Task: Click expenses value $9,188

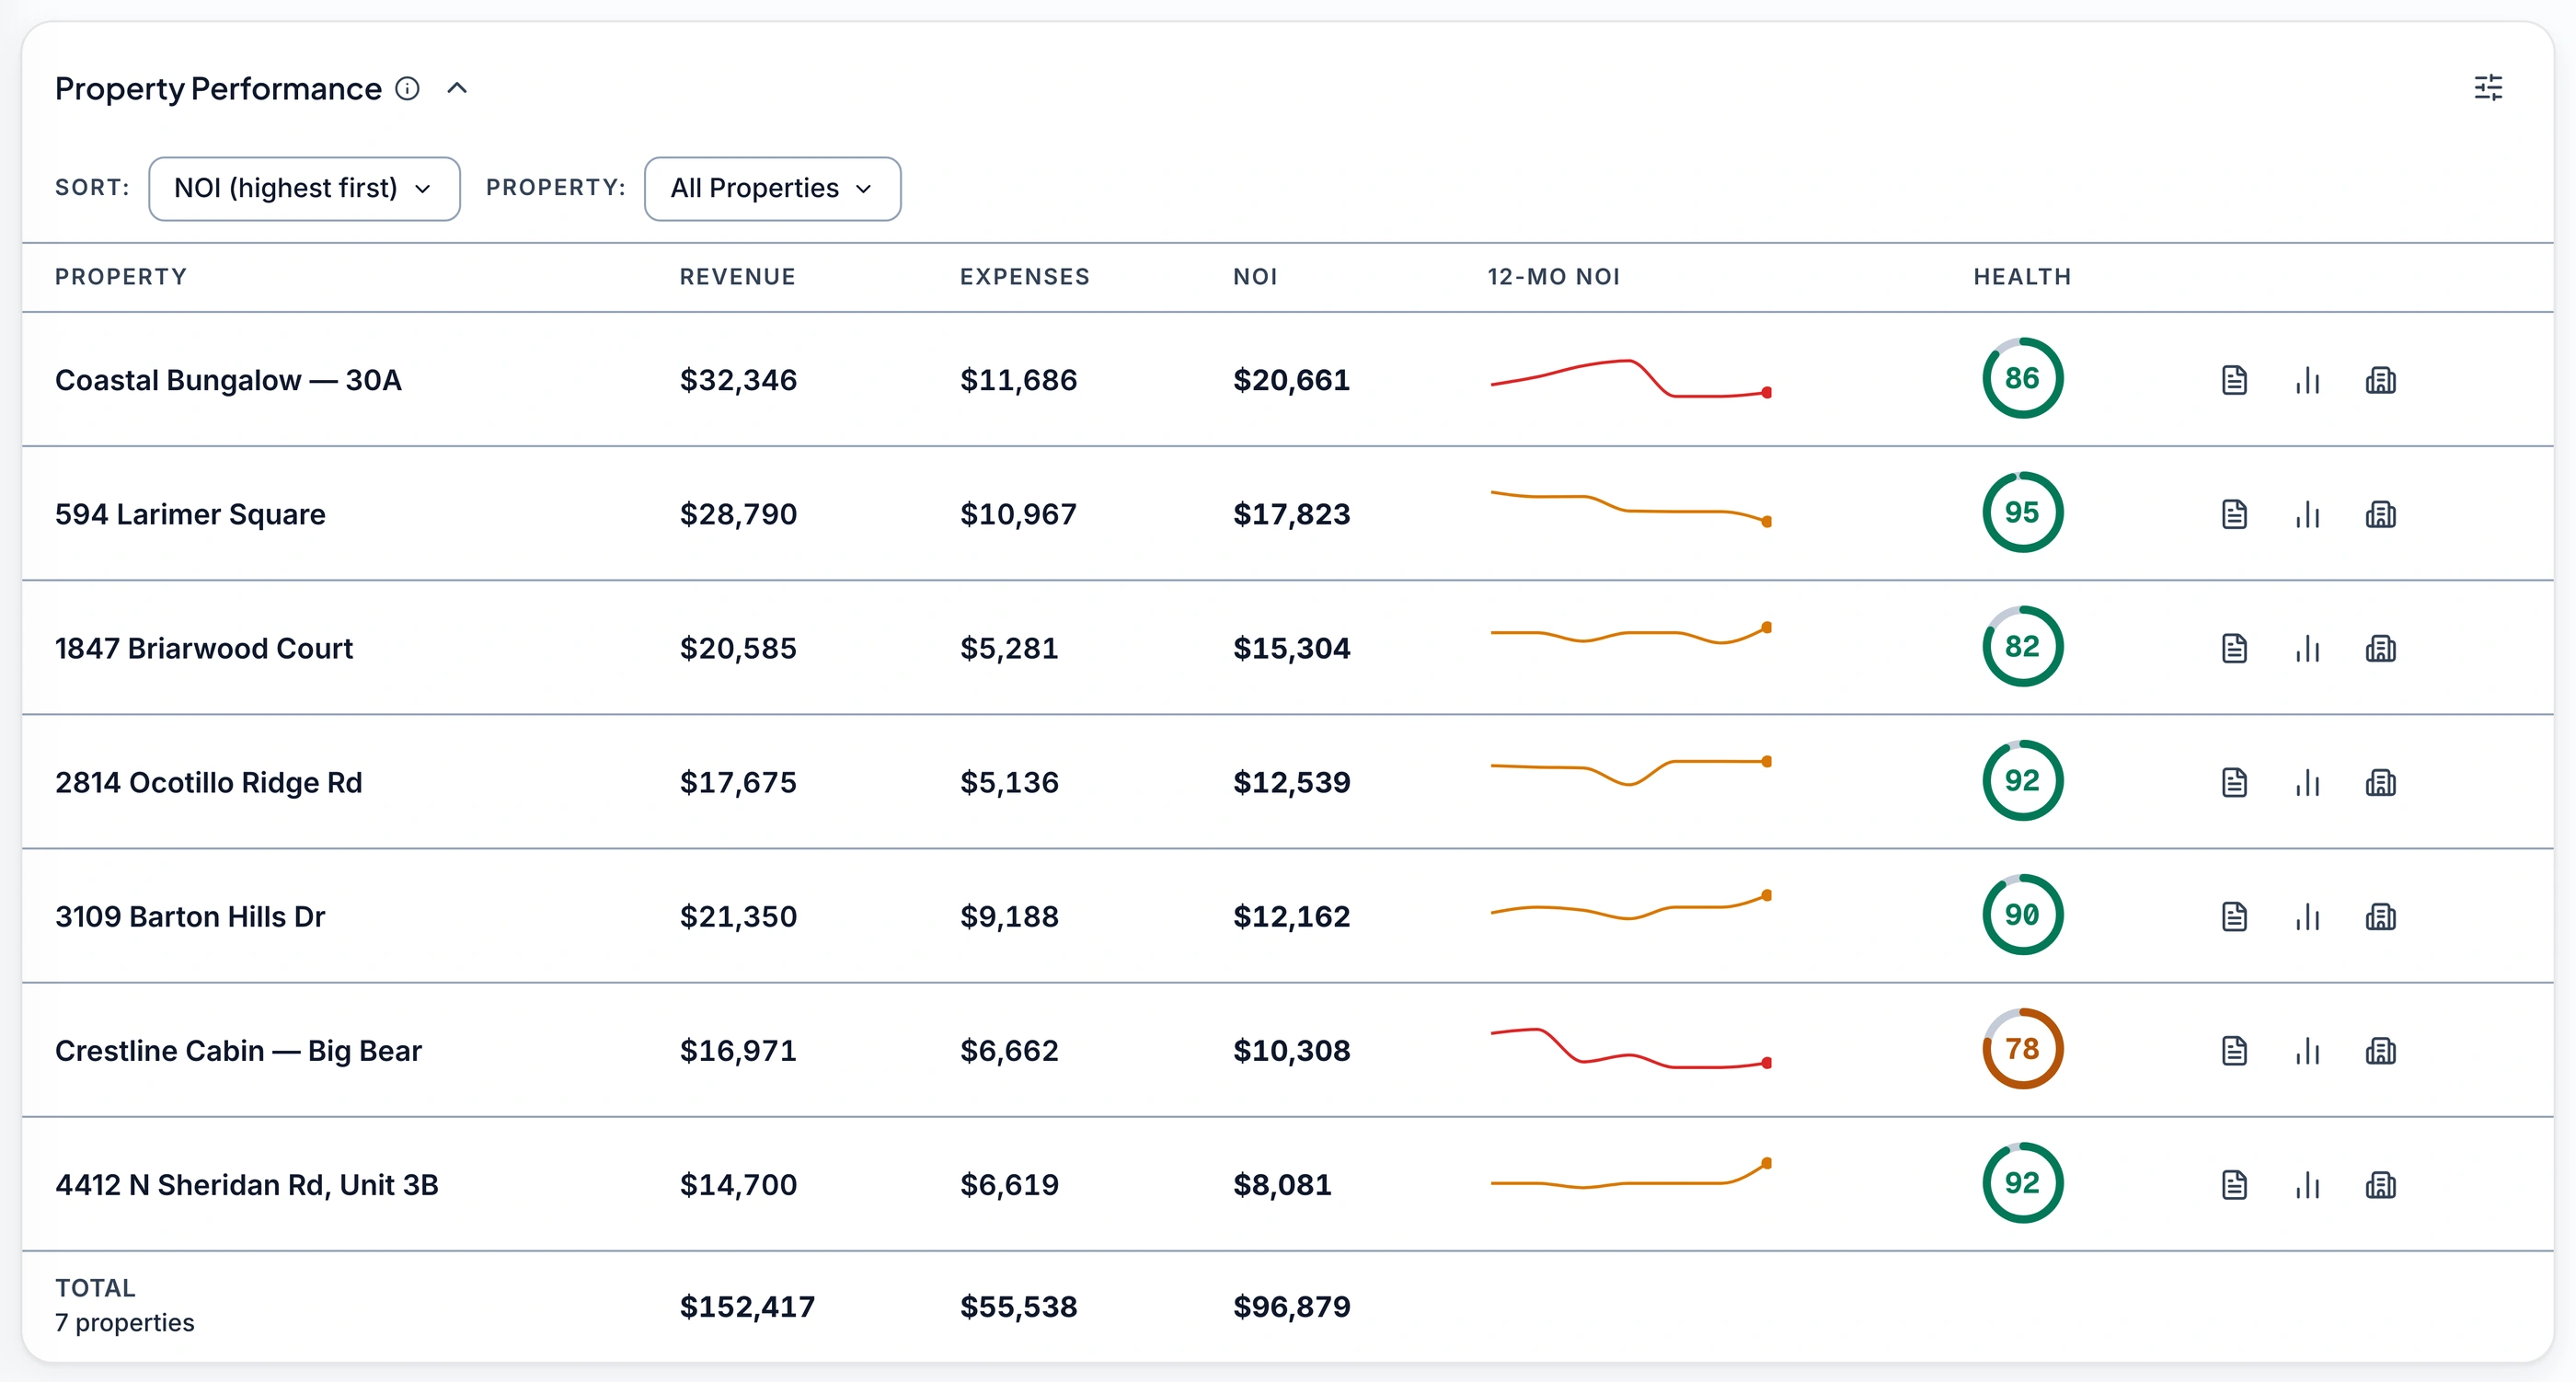Action: coord(1009,916)
